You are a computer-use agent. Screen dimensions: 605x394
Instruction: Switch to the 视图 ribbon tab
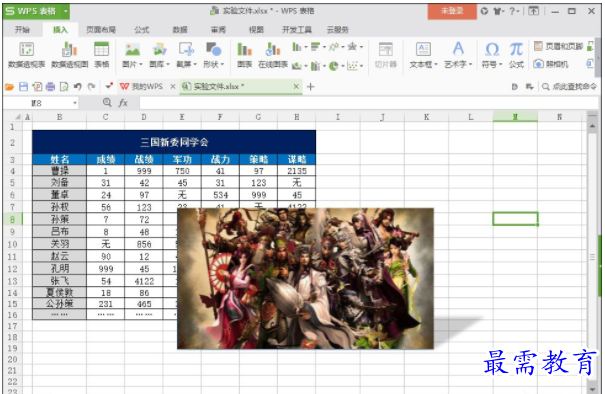click(256, 30)
